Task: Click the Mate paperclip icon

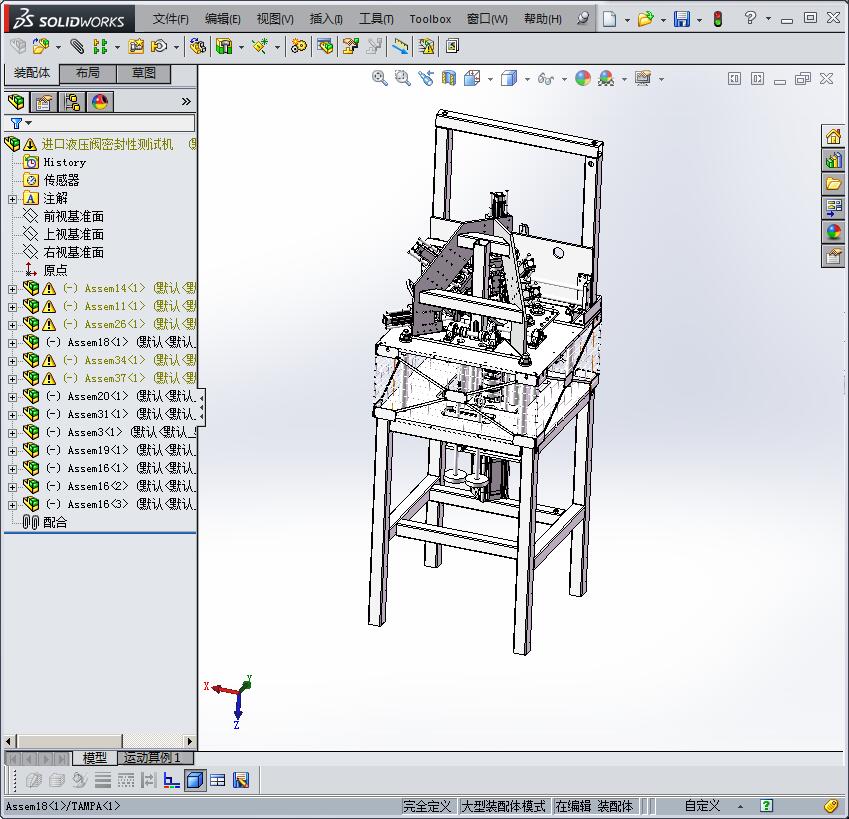Action: (77, 47)
